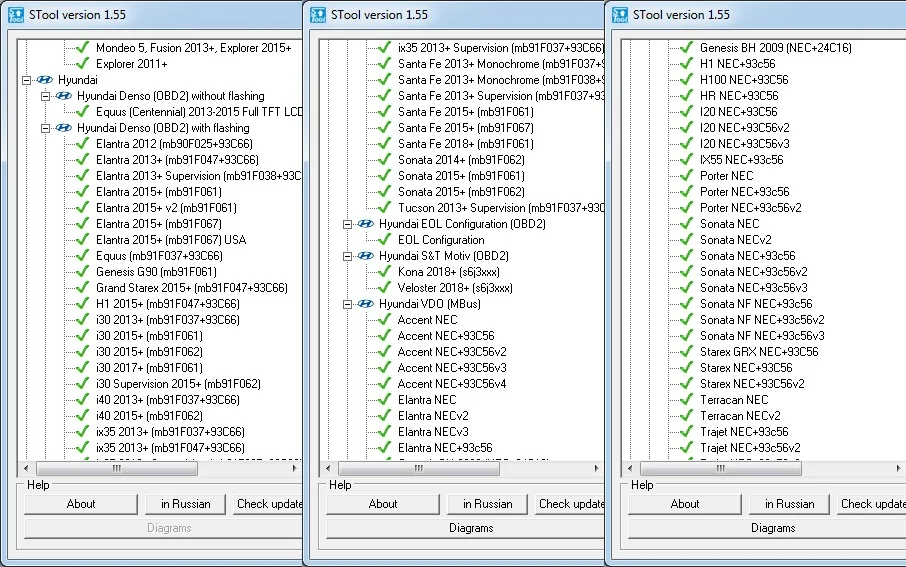Select i40 2015+ (mb91F062)
This screenshot has height=567, width=906.
coord(149,416)
